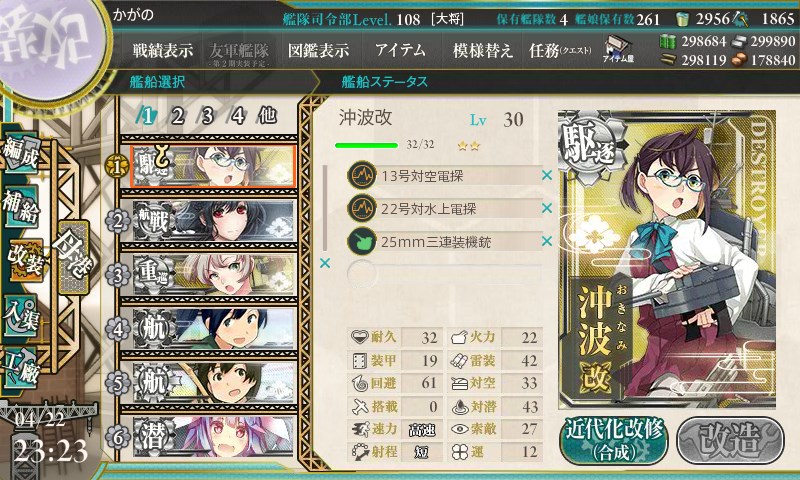This screenshot has height=480, width=800.
Task: Open the 他 (other ships) tab
Action: (x=267, y=116)
